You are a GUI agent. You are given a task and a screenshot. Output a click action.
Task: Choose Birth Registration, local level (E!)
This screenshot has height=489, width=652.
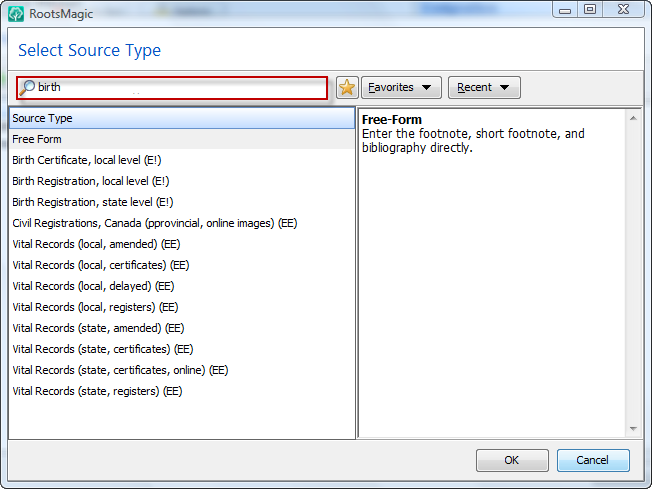click(x=182, y=181)
